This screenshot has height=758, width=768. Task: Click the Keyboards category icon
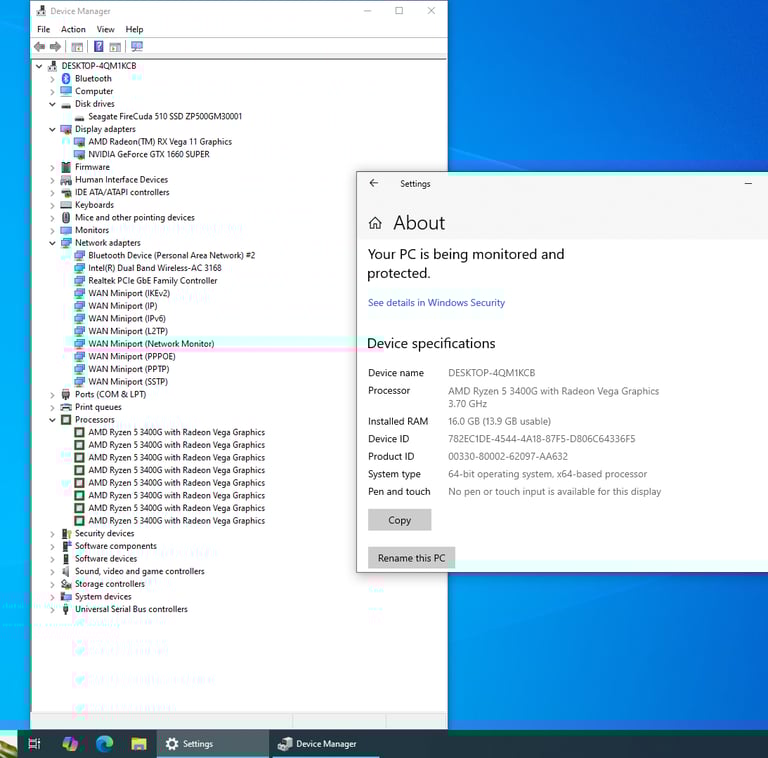click(66, 205)
